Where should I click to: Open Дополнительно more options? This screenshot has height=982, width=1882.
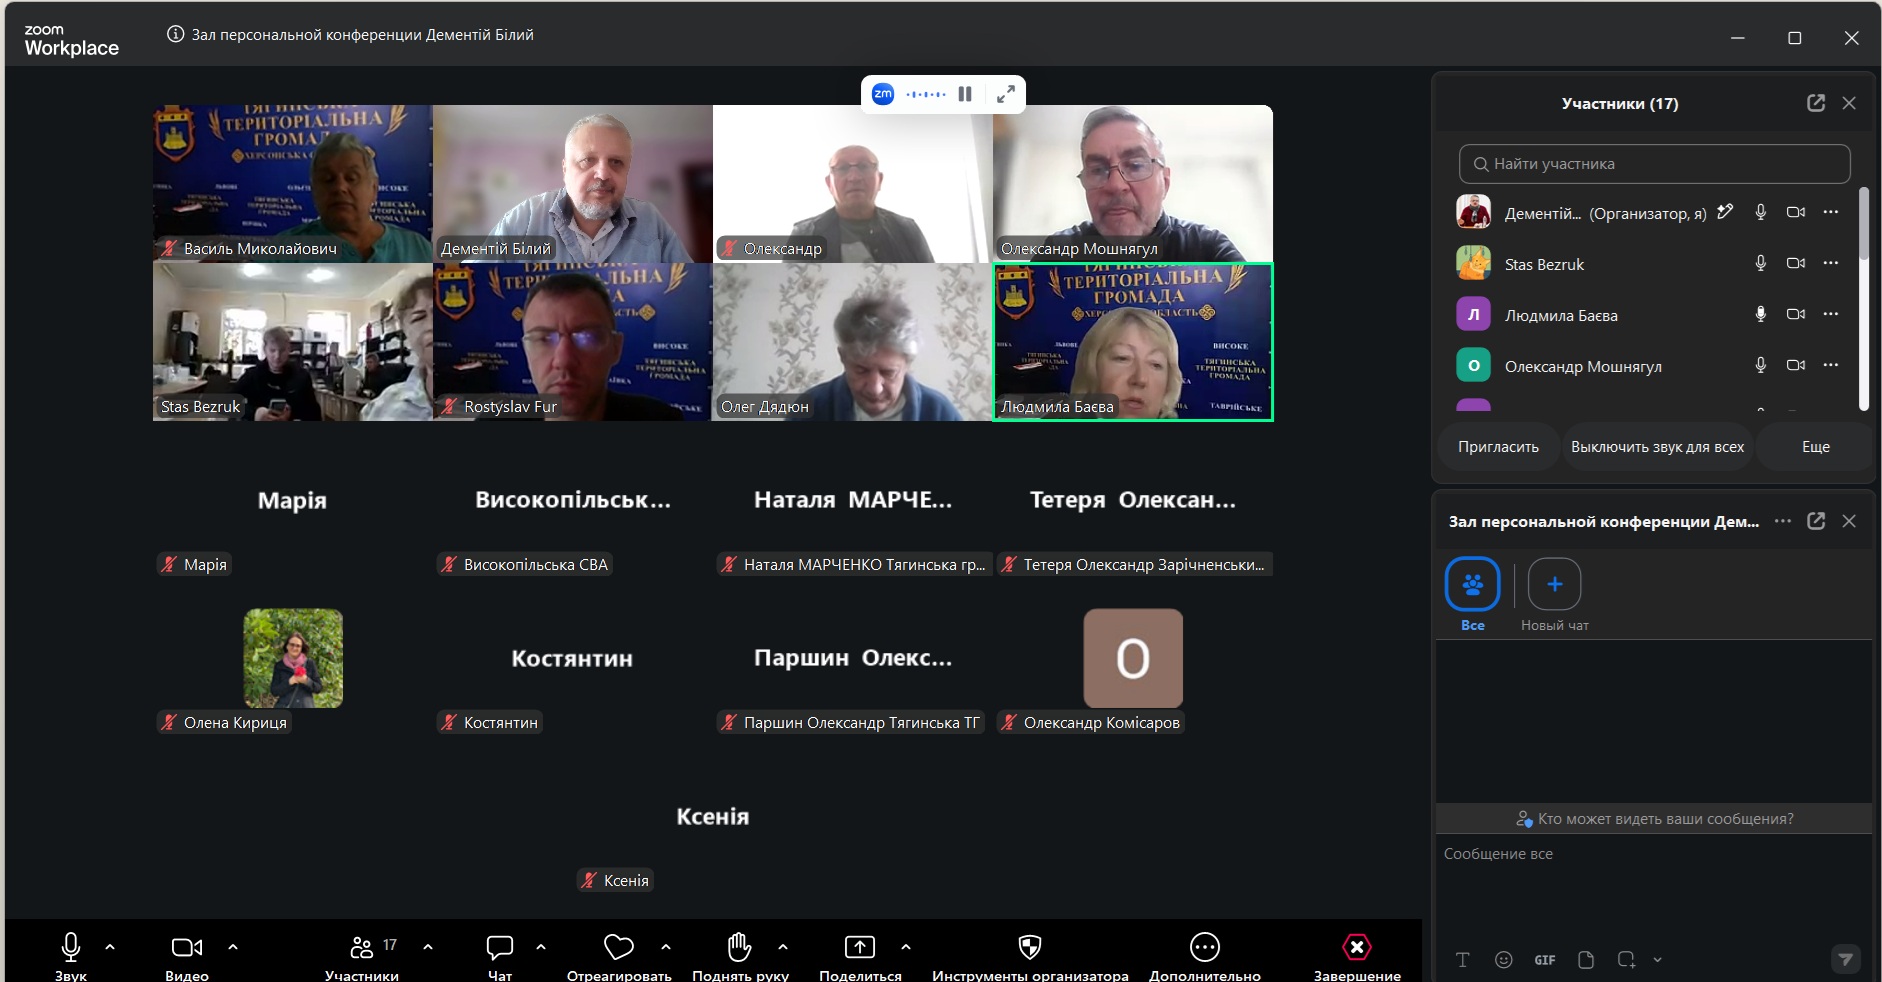(x=1205, y=955)
